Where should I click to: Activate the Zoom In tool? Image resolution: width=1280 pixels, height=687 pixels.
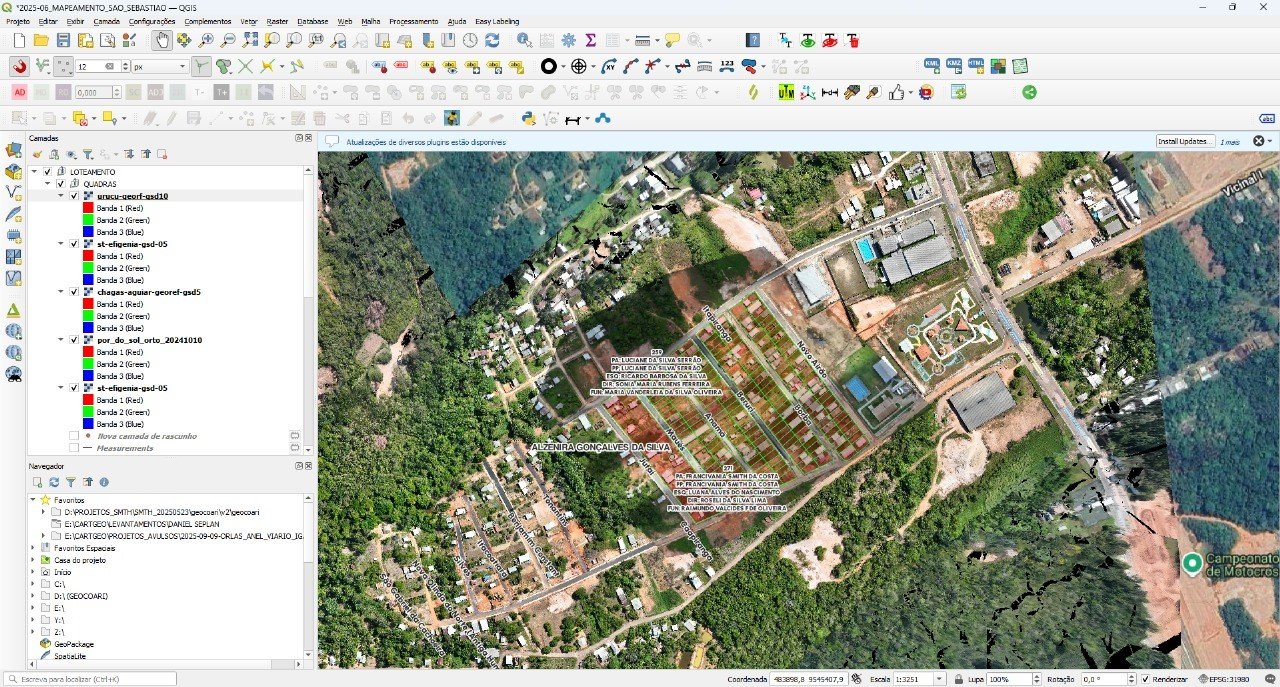pos(206,40)
